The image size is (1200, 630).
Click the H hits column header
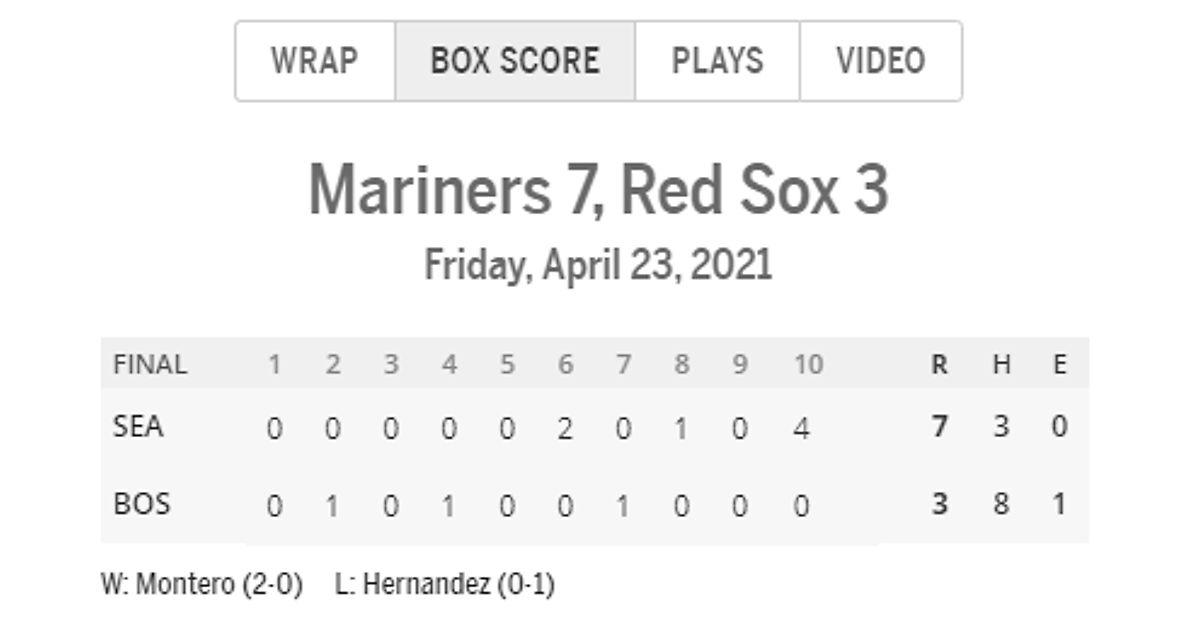tap(1001, 365)
